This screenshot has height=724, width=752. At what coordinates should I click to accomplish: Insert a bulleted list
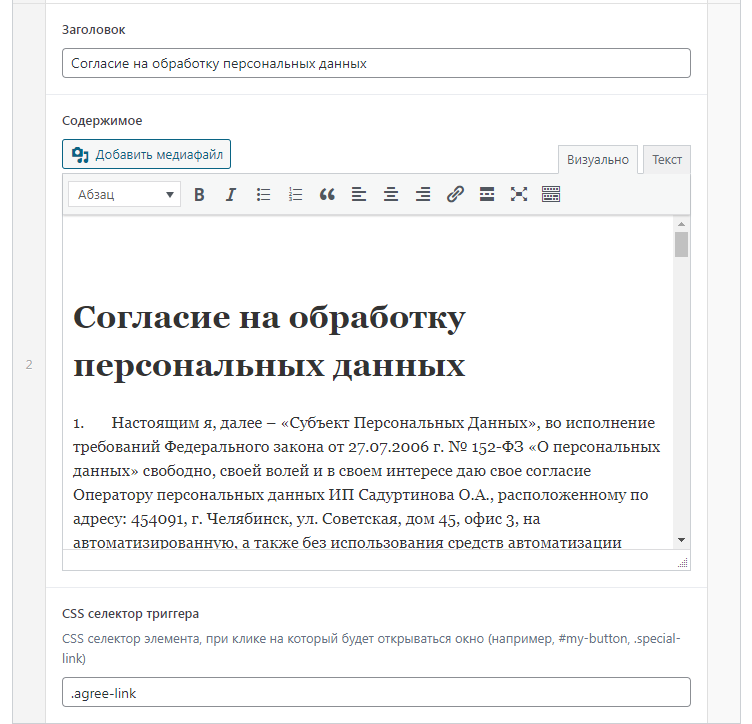pos(263,195)
